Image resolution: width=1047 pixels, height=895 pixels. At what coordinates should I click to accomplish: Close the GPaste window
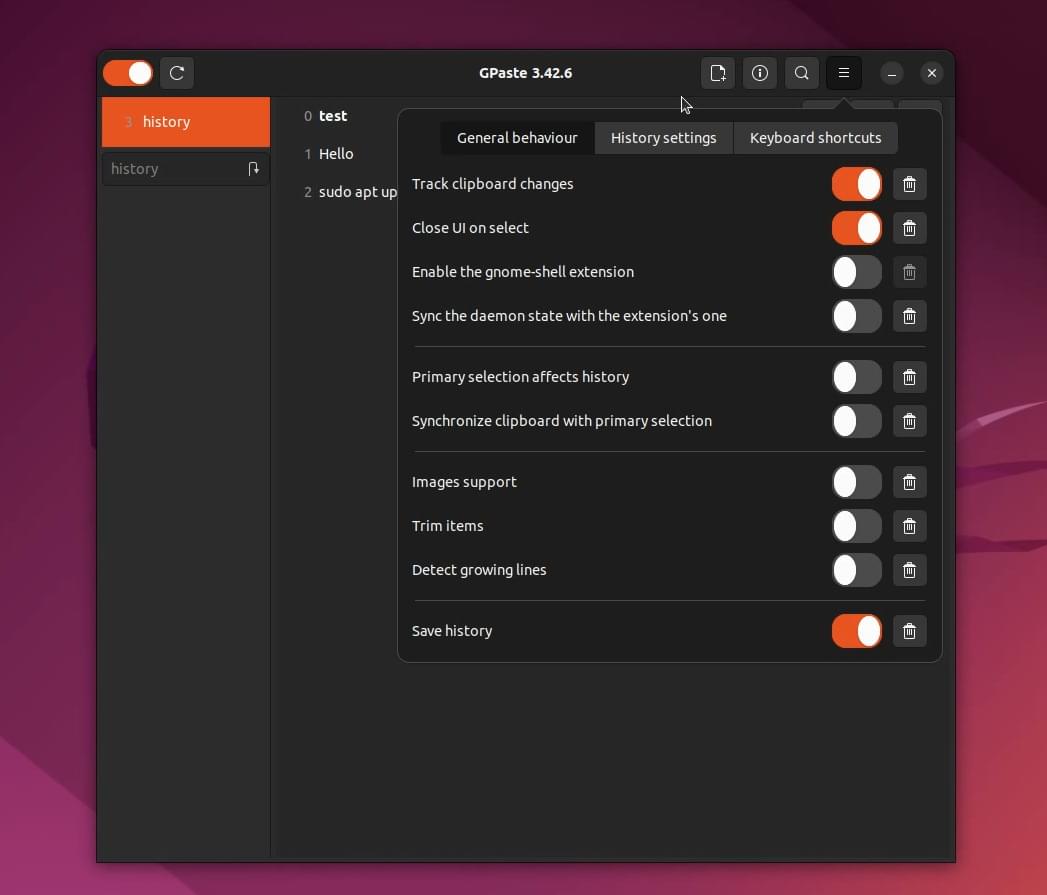click(x=931, y=73)
